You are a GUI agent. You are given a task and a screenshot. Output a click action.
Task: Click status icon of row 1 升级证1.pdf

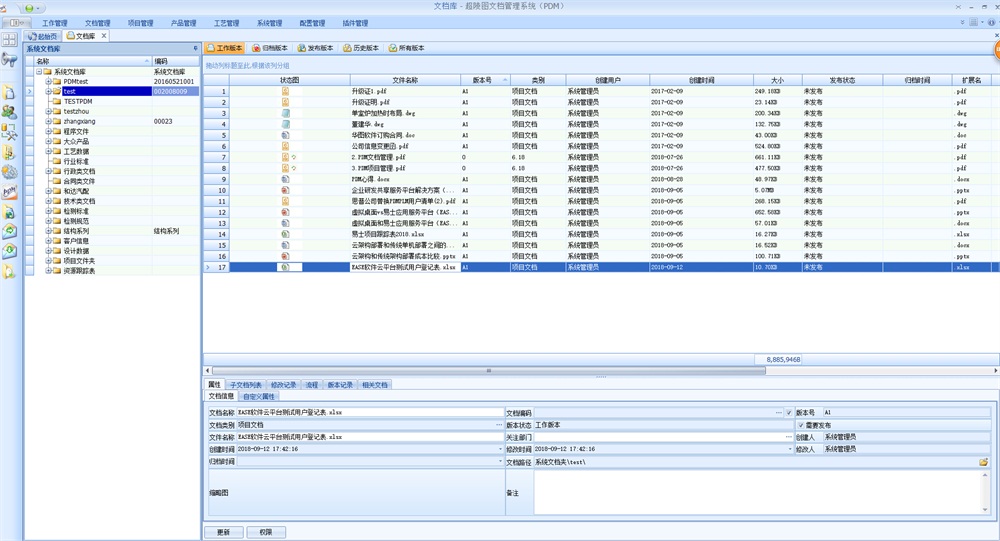285,91
